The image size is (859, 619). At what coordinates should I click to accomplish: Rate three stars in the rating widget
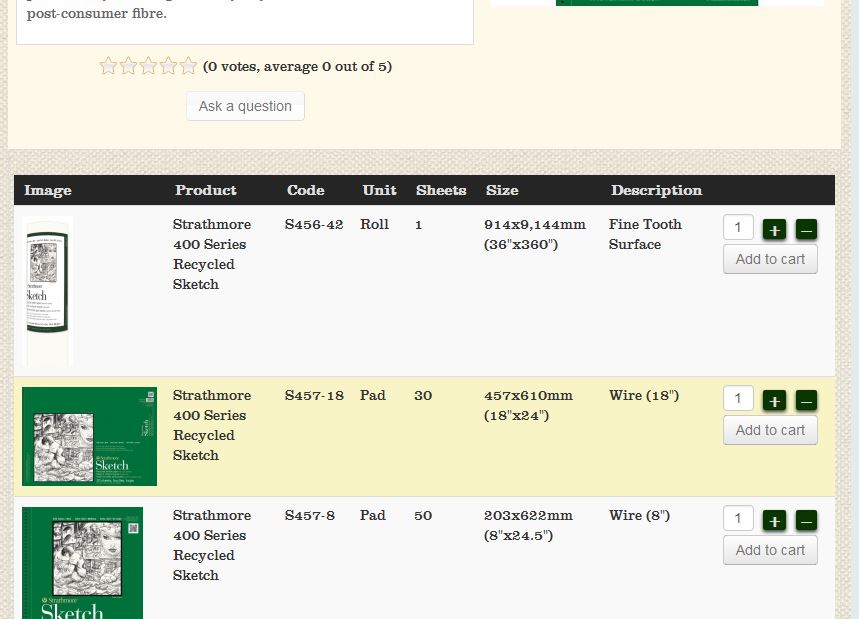[x=148, y=66]
